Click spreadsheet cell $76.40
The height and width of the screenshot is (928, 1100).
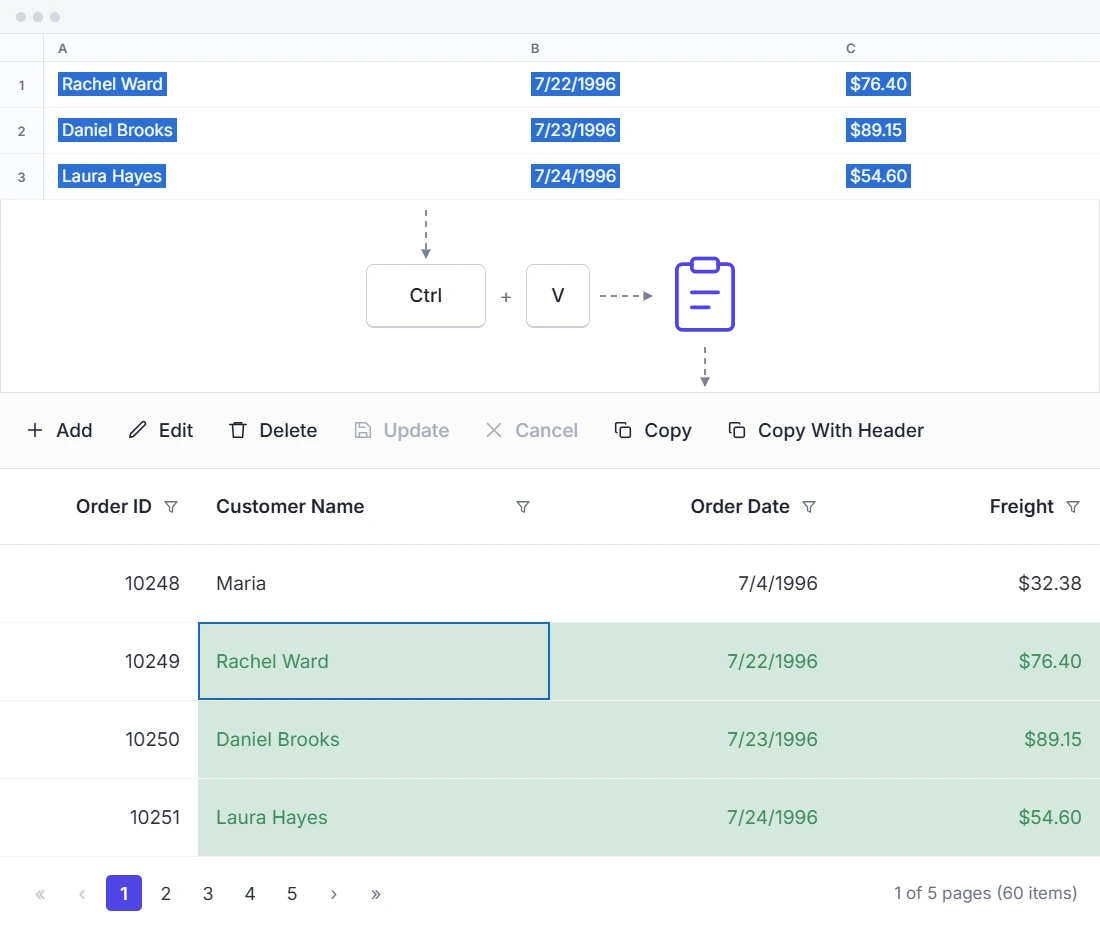coord(878,84)
